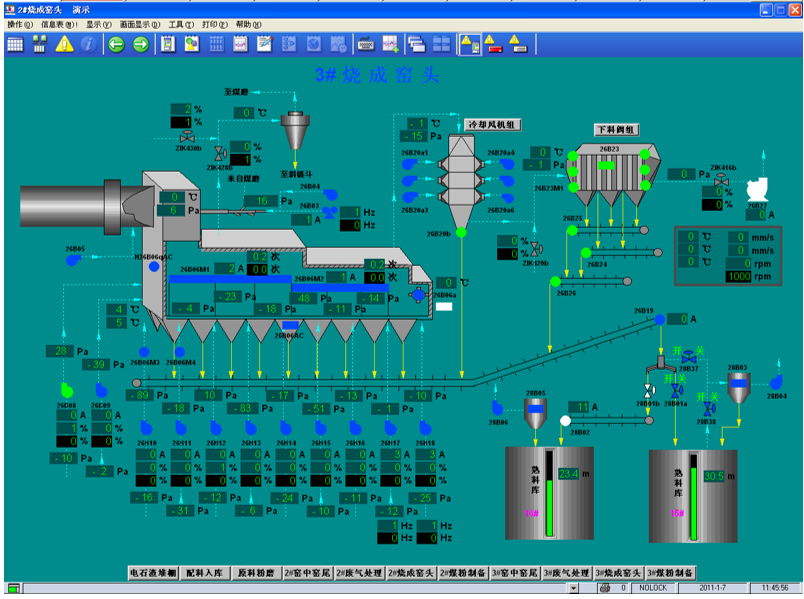804x599 pixels.
Task: Click valve 28B01b symbol
Action: tap(649, 391)
